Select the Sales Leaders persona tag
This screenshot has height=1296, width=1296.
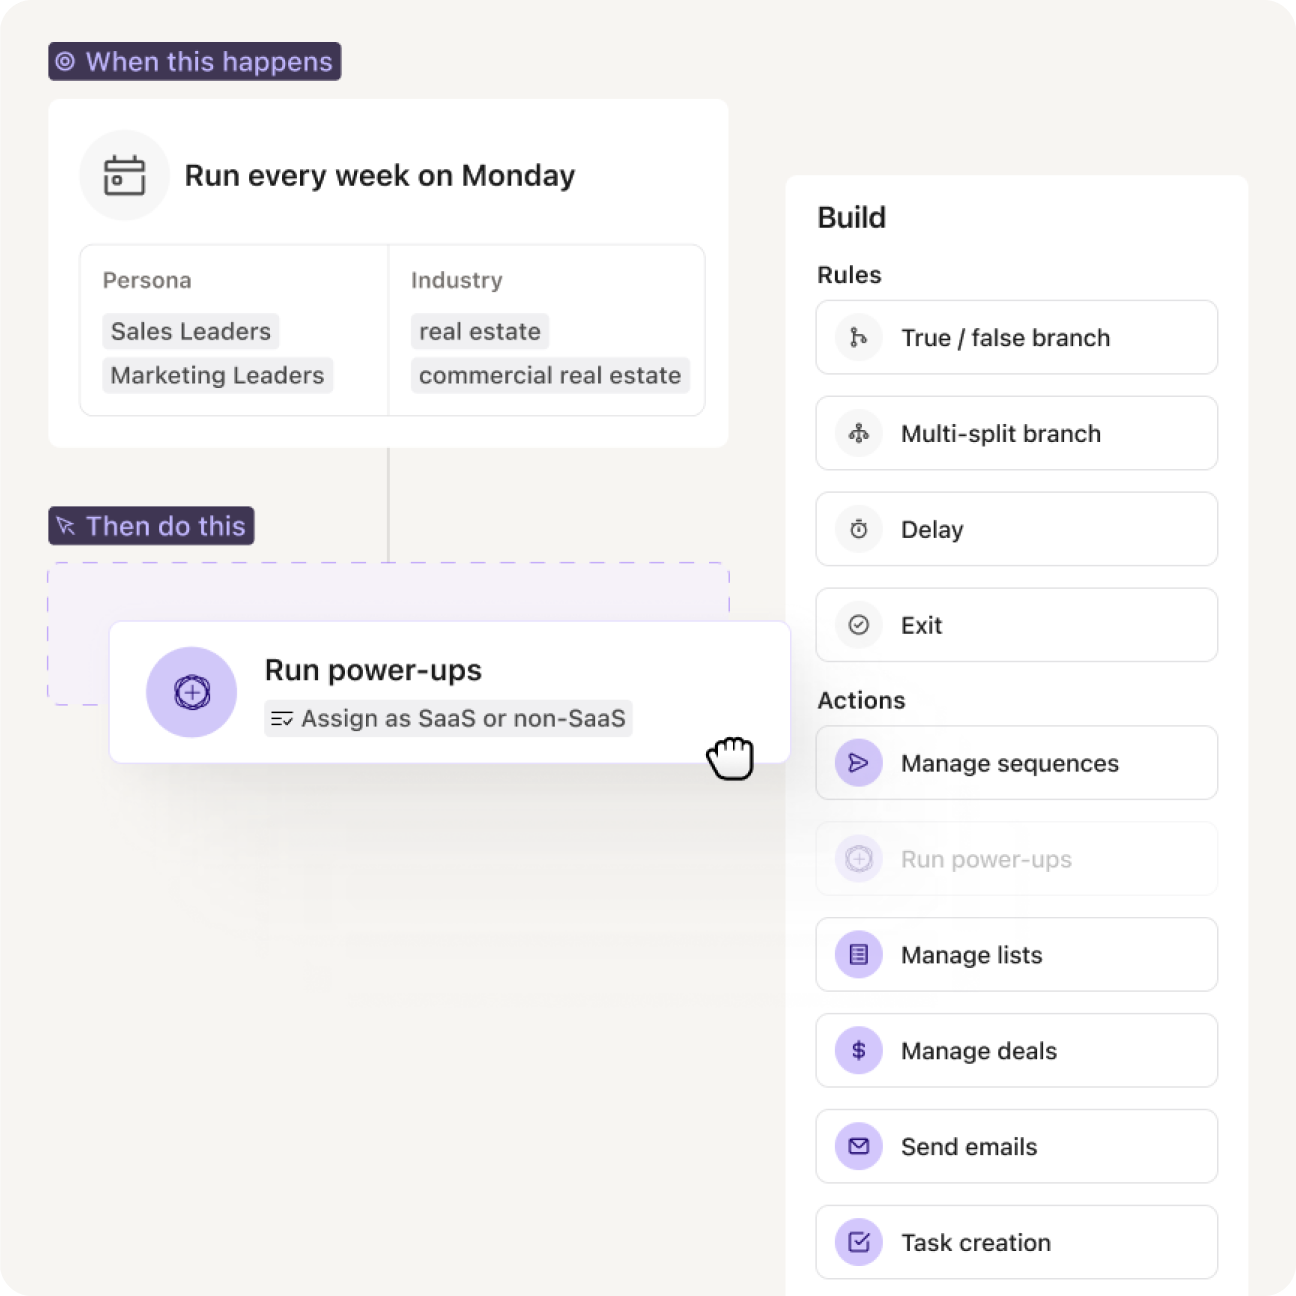[x=190, y=331]
